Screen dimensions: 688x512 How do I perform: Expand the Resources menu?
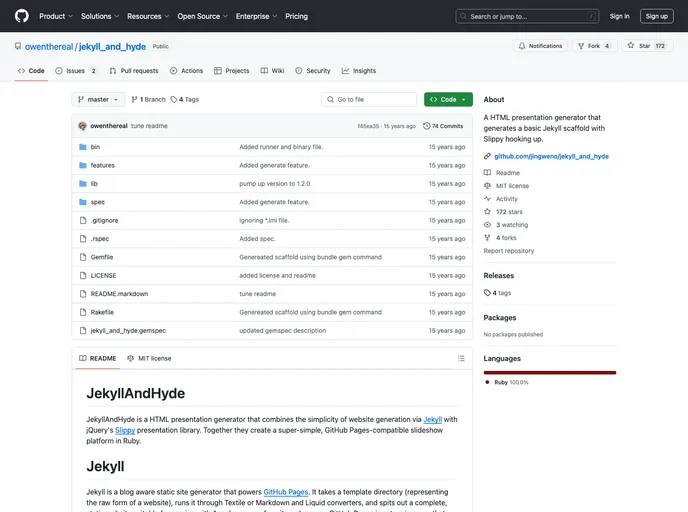click(x=148, y=16)
